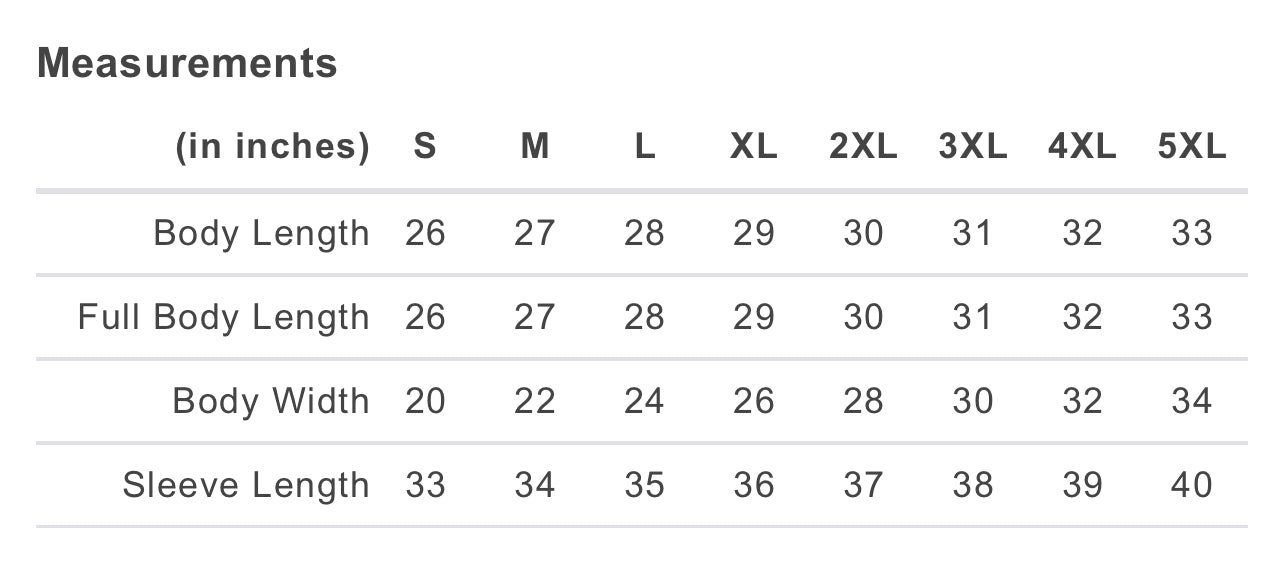The image size is (1284, 571).
Task: Click the L size column header
Action: coord(644,147)
